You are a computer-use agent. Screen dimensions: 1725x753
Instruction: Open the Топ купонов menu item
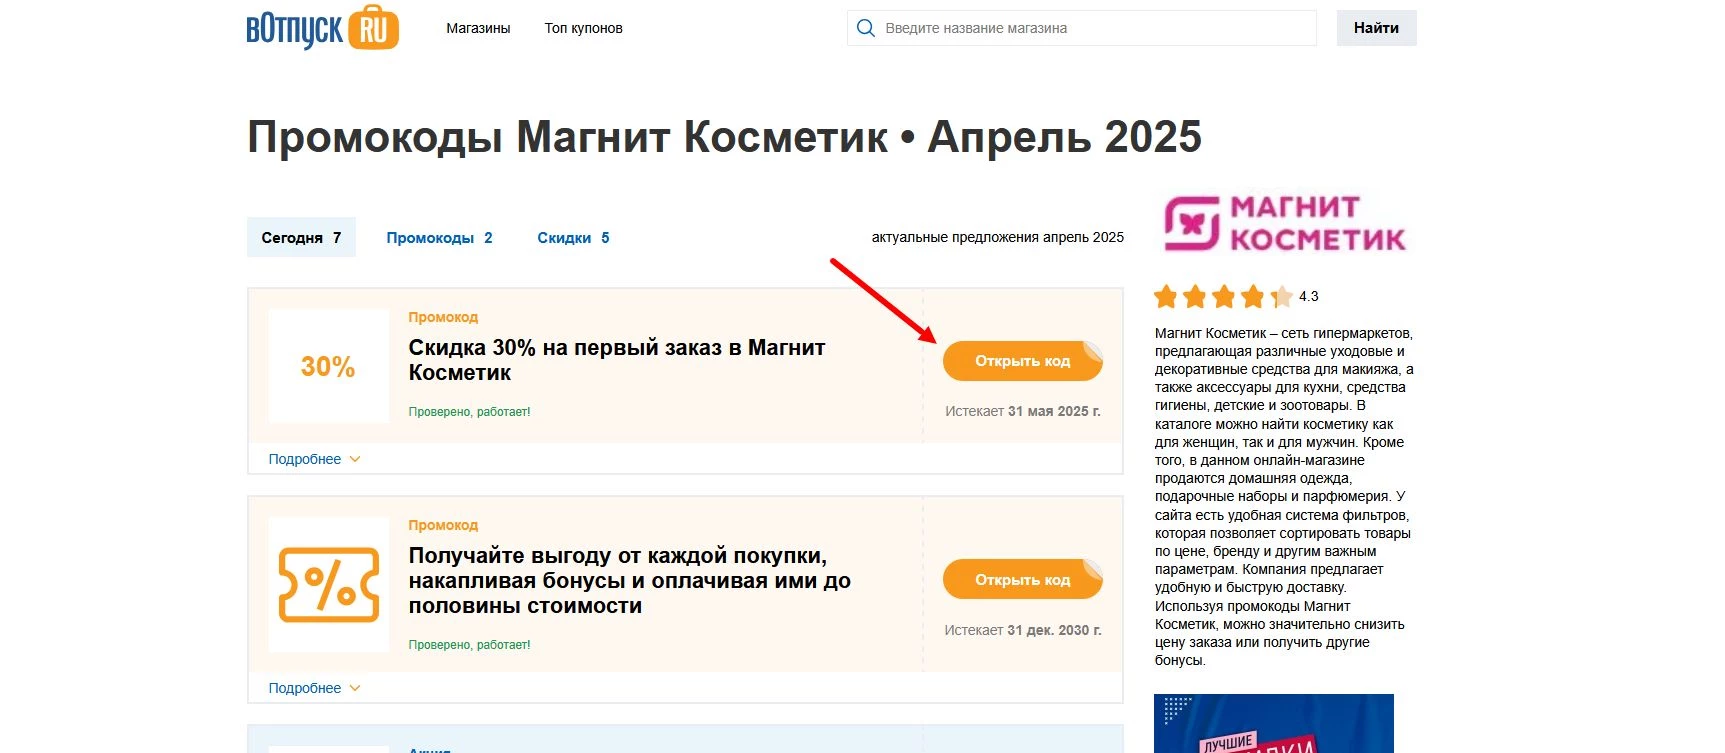point(584,28)
